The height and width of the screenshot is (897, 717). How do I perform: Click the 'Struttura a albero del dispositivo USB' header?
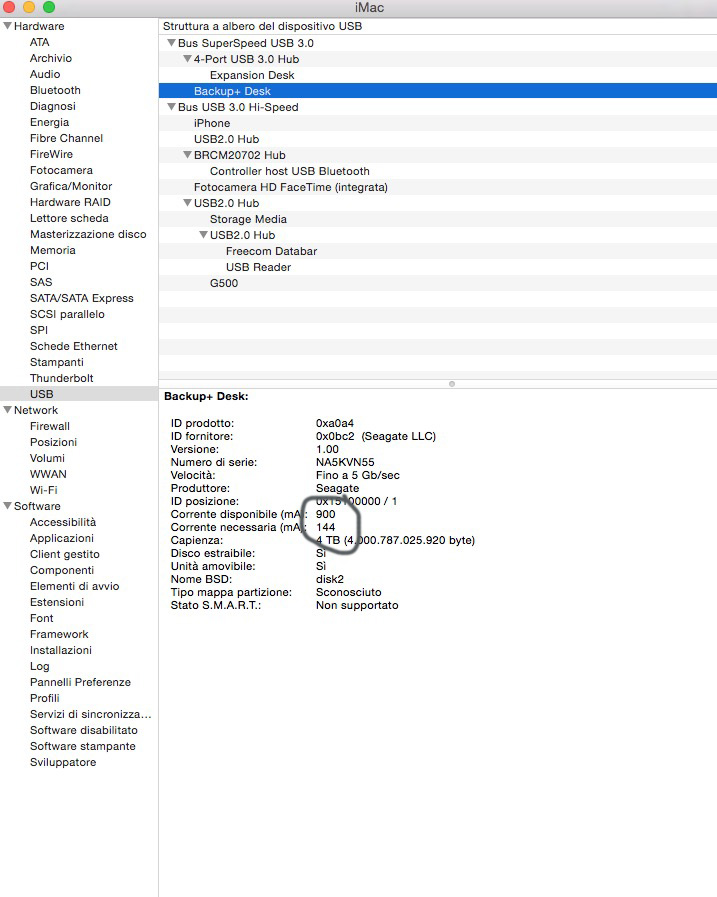(262, 26)
